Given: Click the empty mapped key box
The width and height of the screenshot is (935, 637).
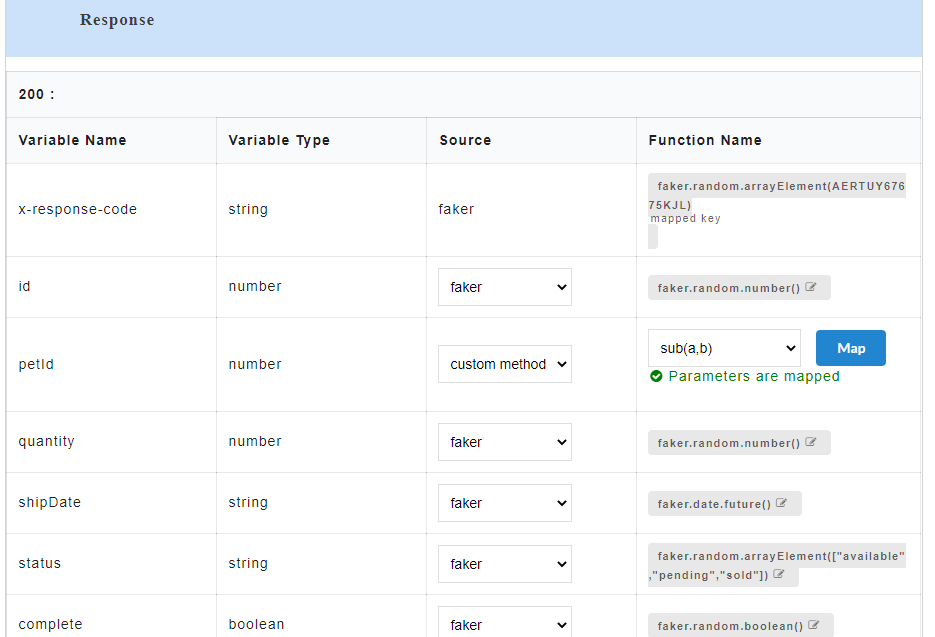Looking at the screenshot, I should click(x=653, y=236).
